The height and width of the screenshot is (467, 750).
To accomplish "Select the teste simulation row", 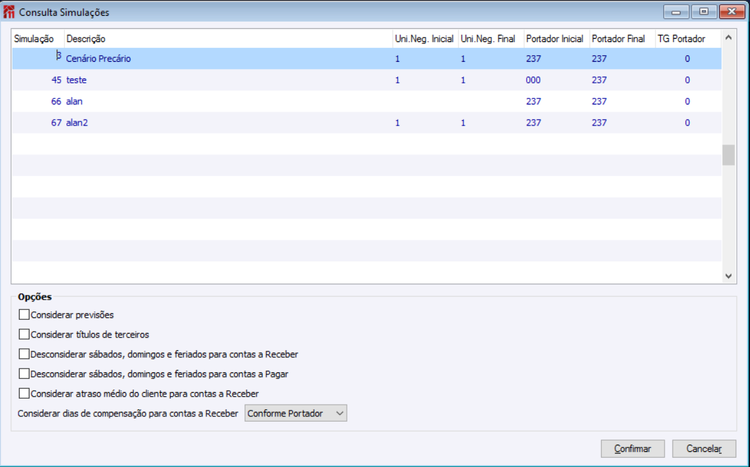I will [367, 80].
